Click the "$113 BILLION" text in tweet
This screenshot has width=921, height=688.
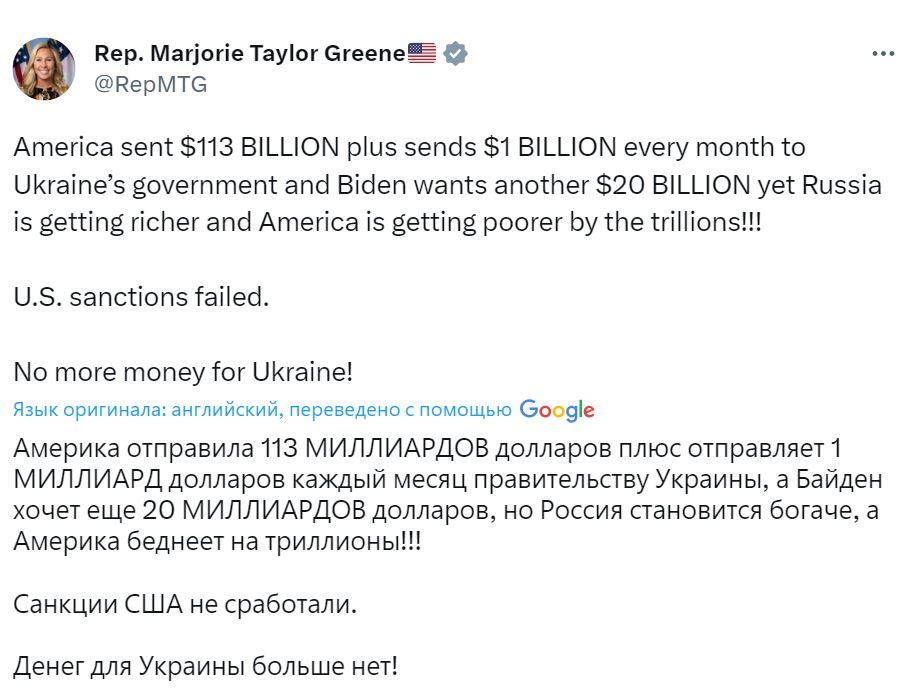(260, 147)
